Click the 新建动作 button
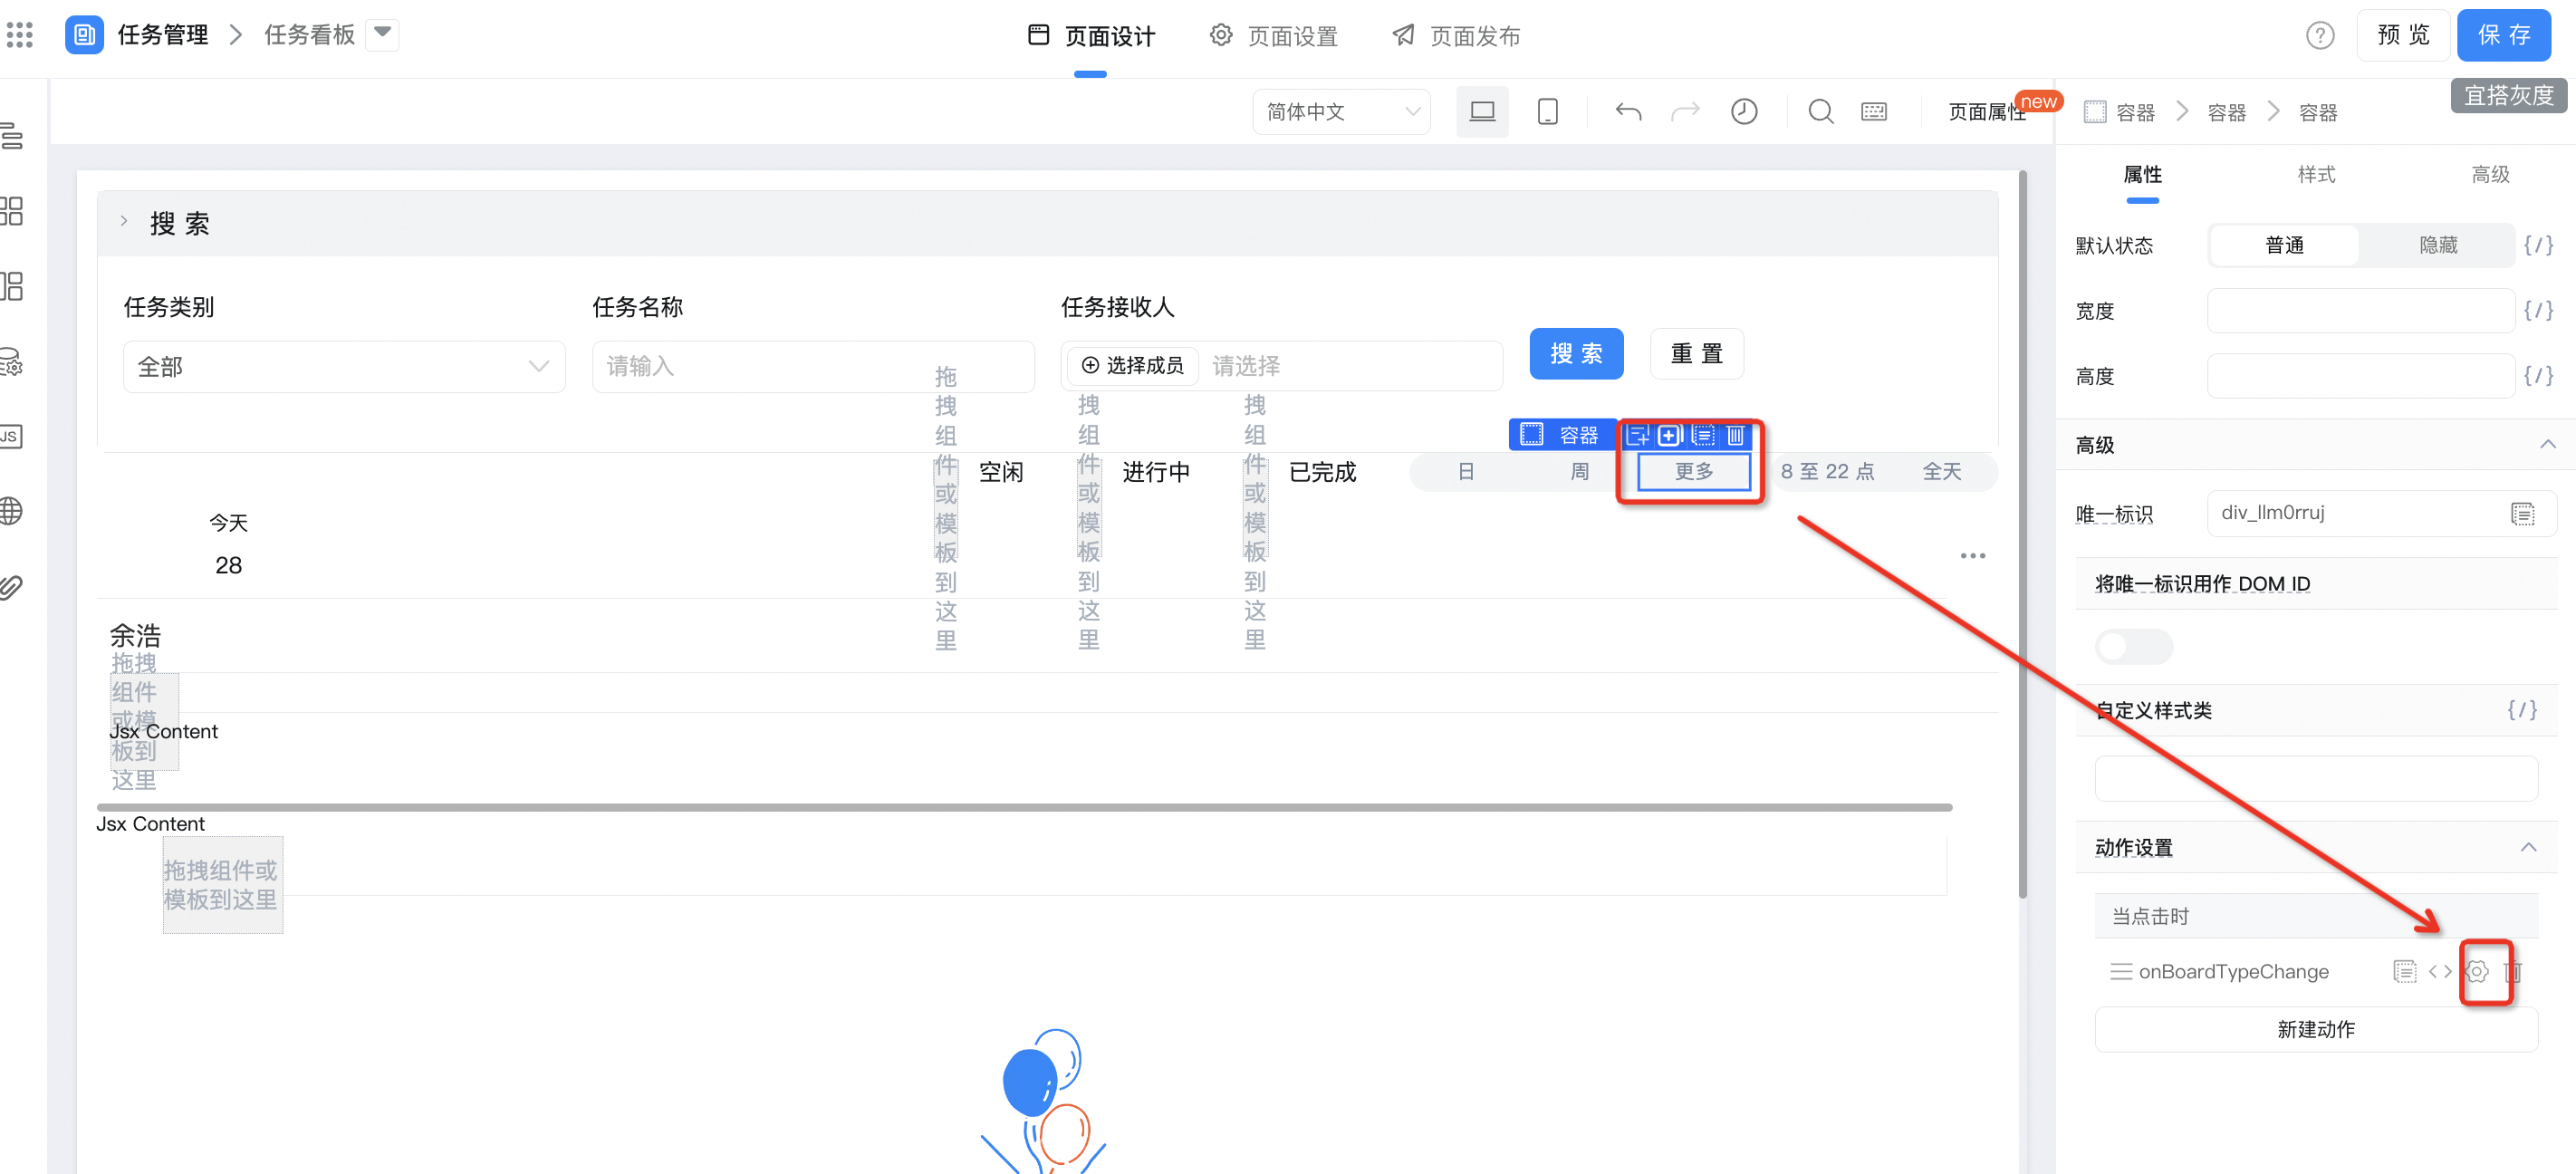The height and width of the screenshot is (1174, 2576). [2315, 1029]
